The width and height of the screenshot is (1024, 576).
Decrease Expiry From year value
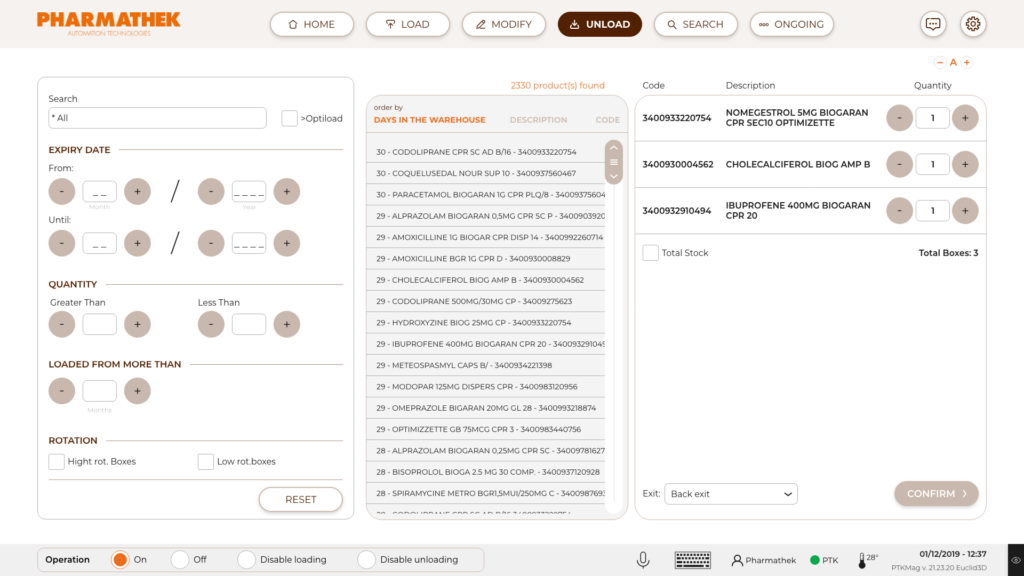211,191
